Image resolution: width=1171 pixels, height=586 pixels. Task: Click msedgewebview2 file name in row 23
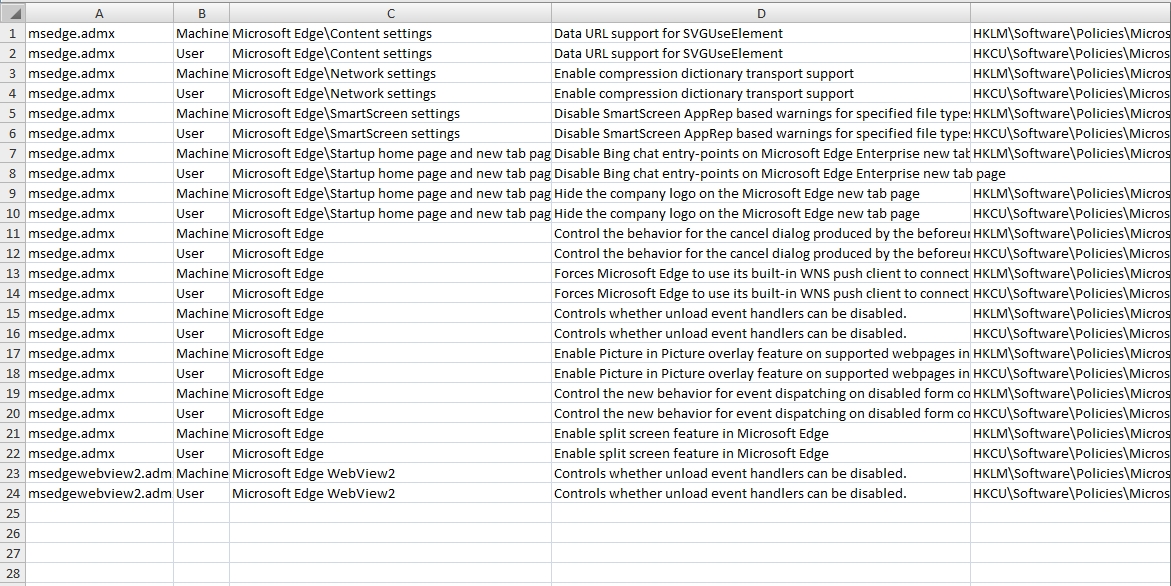(99, 473)
